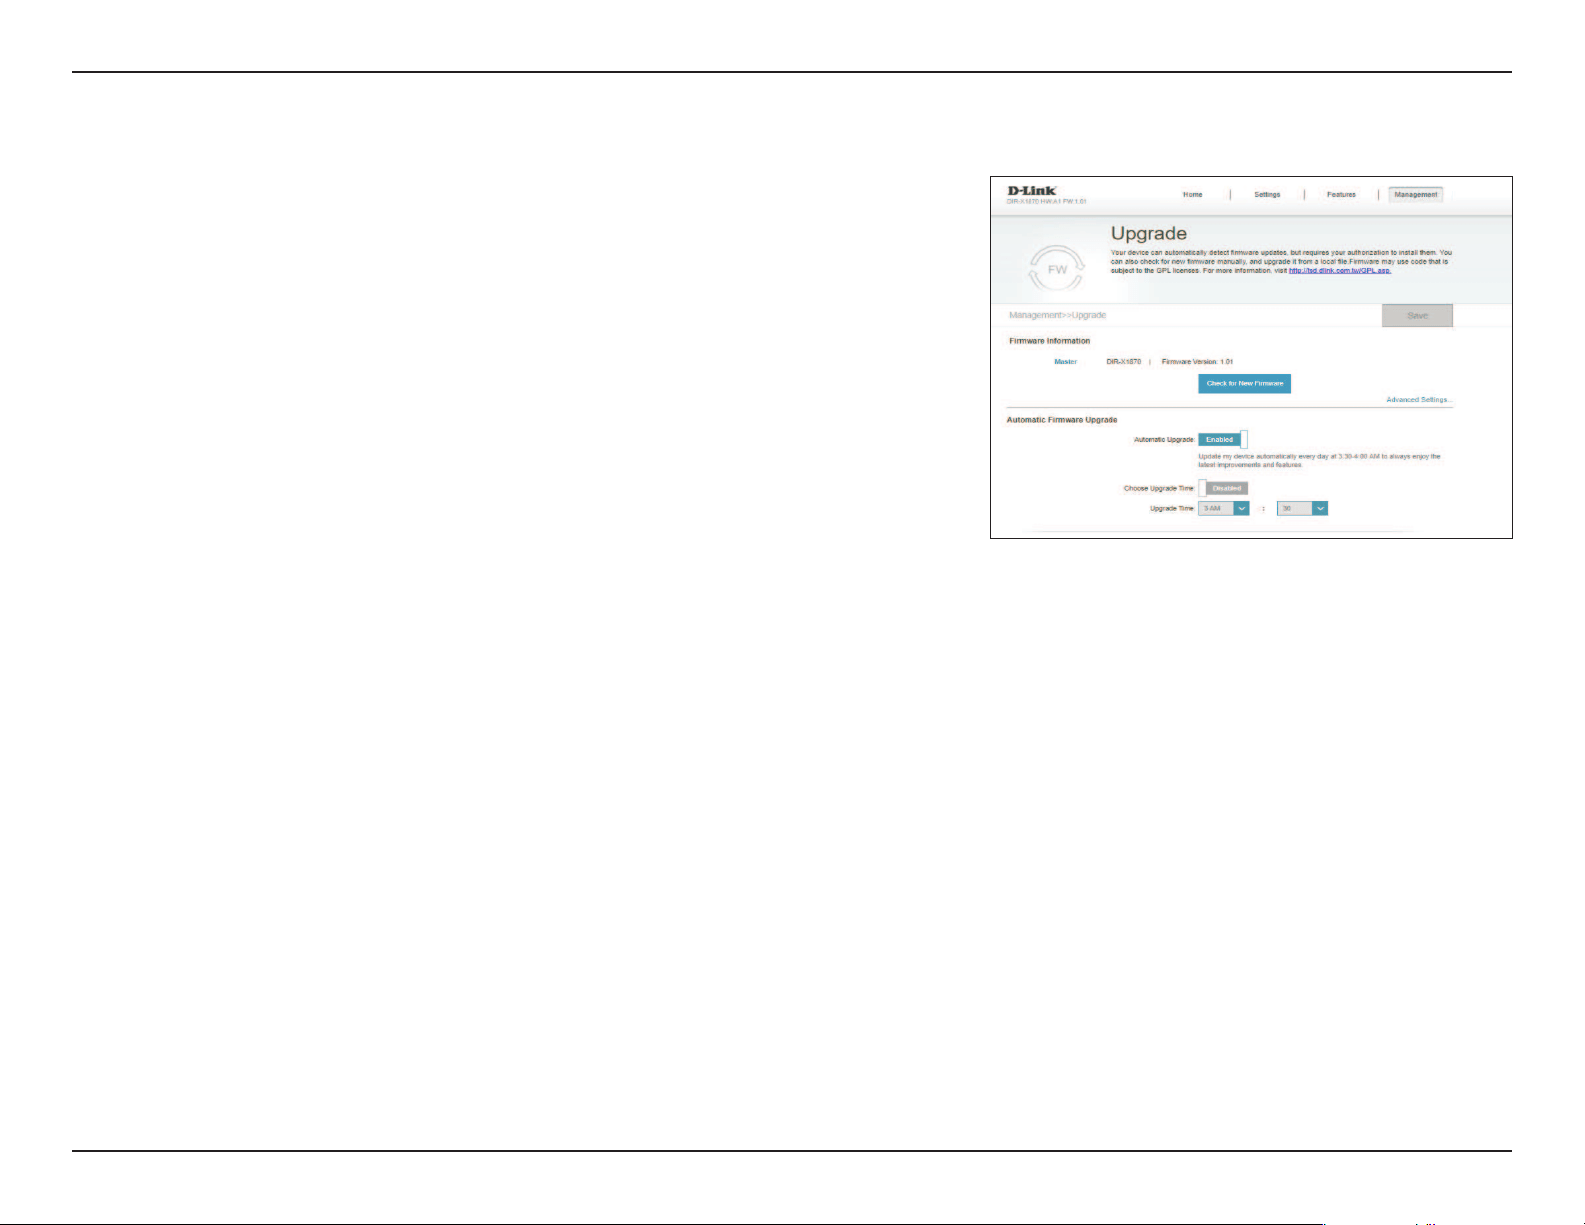Open the Home tab

coord(1192,195)
